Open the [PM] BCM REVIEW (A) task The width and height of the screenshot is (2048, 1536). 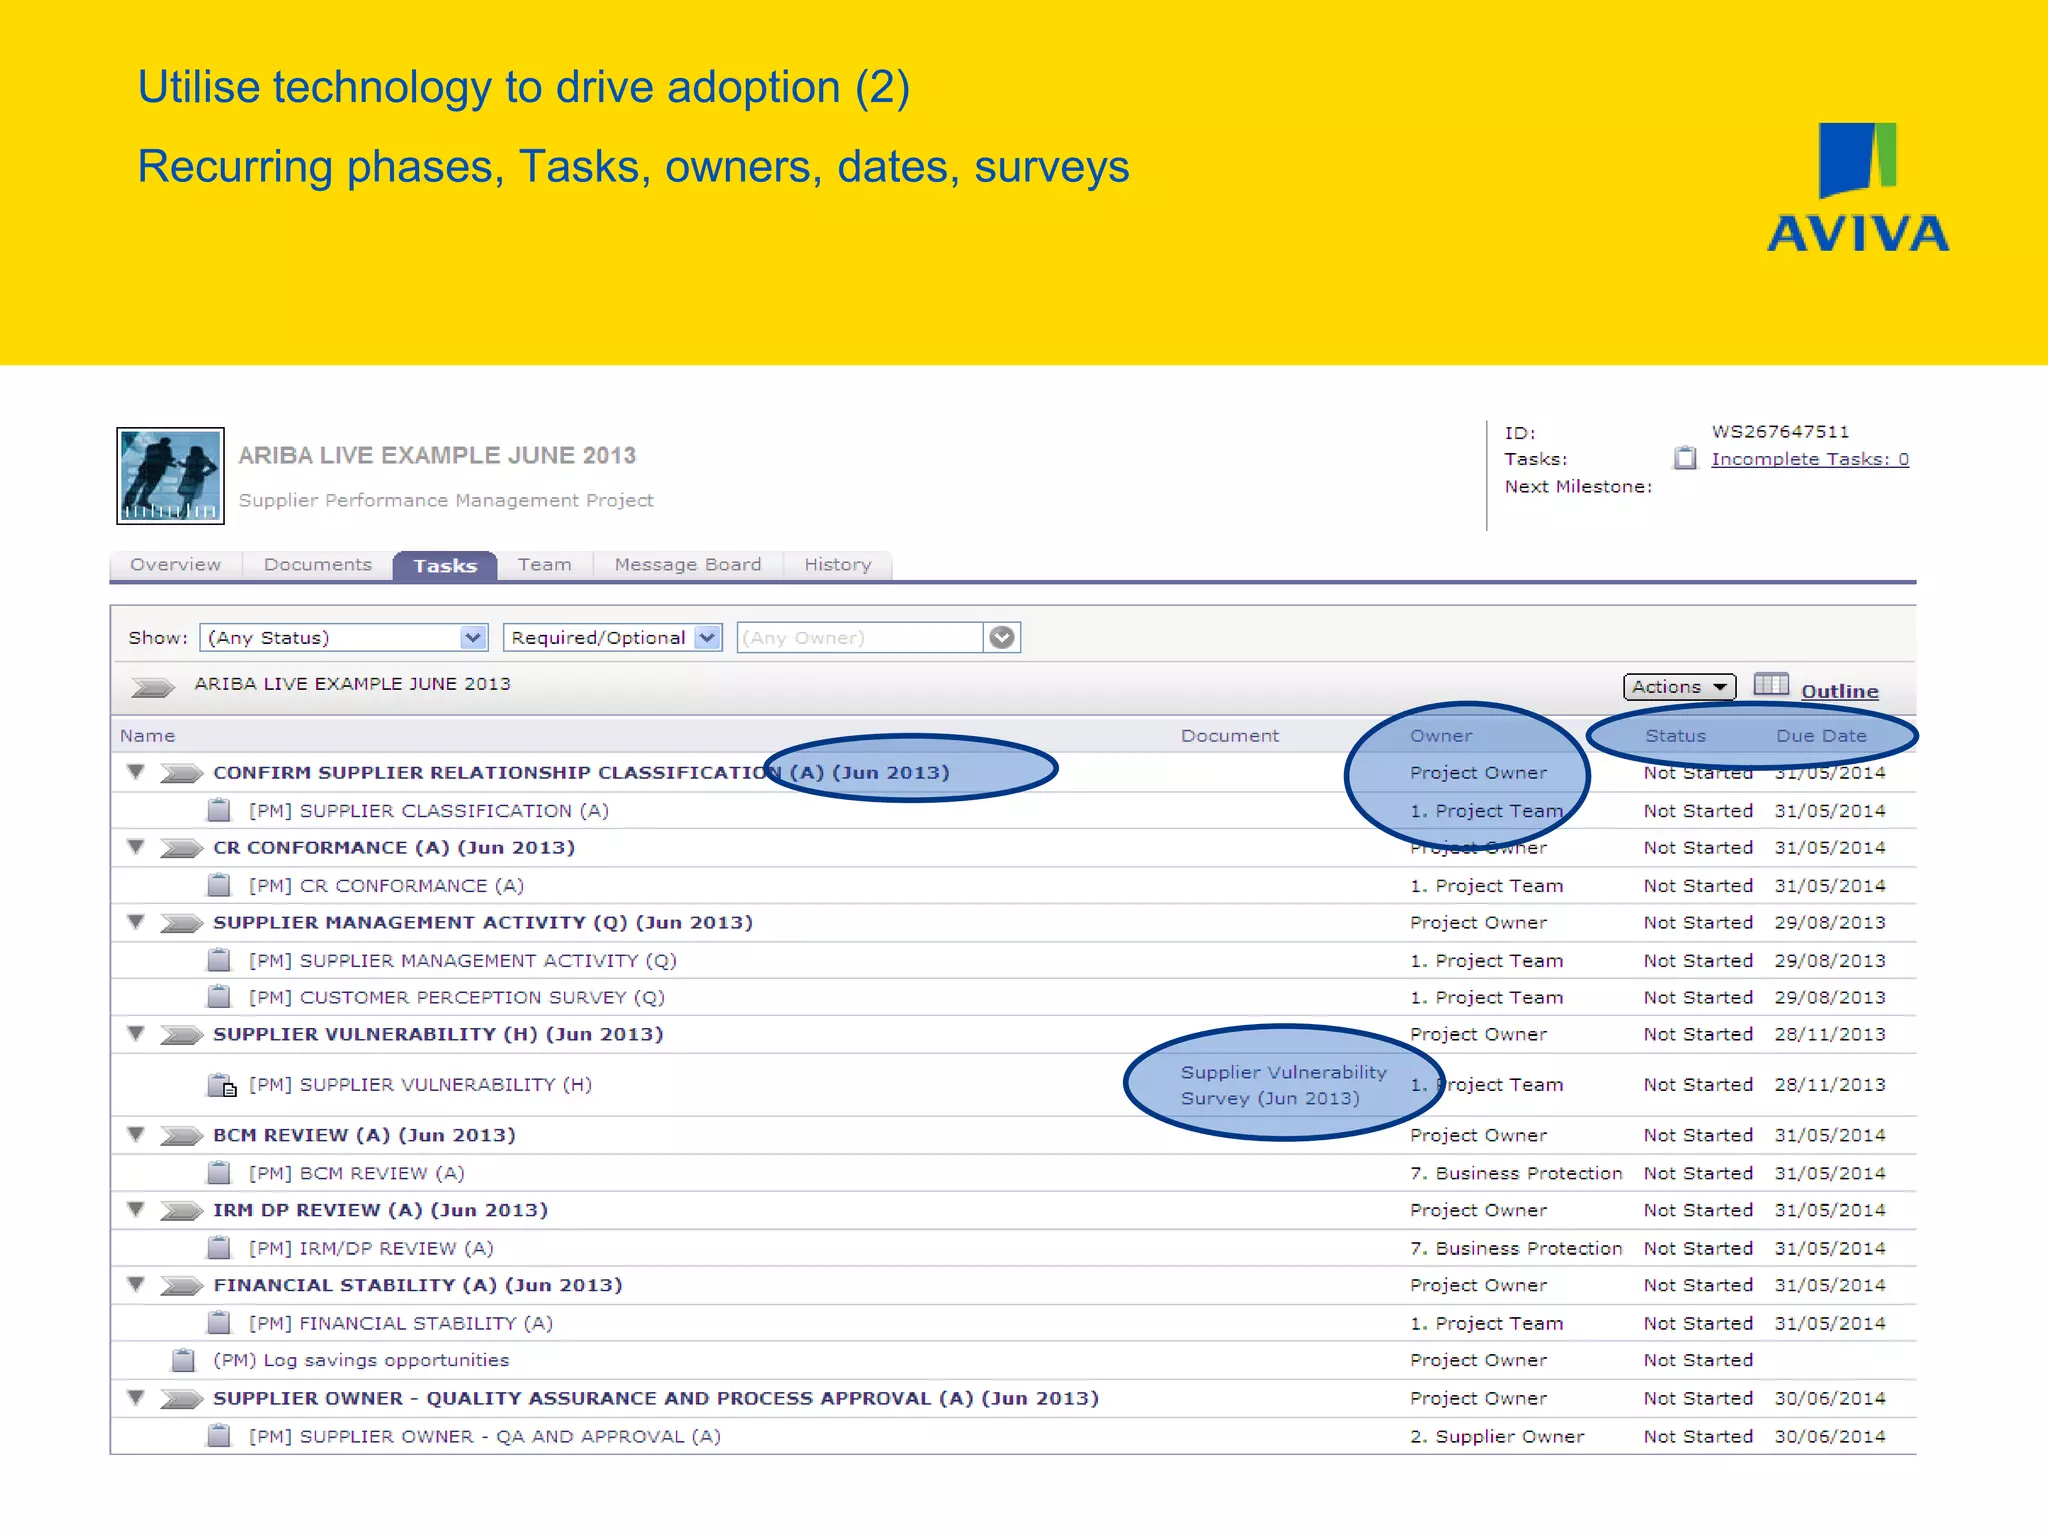click(357, 1173)
